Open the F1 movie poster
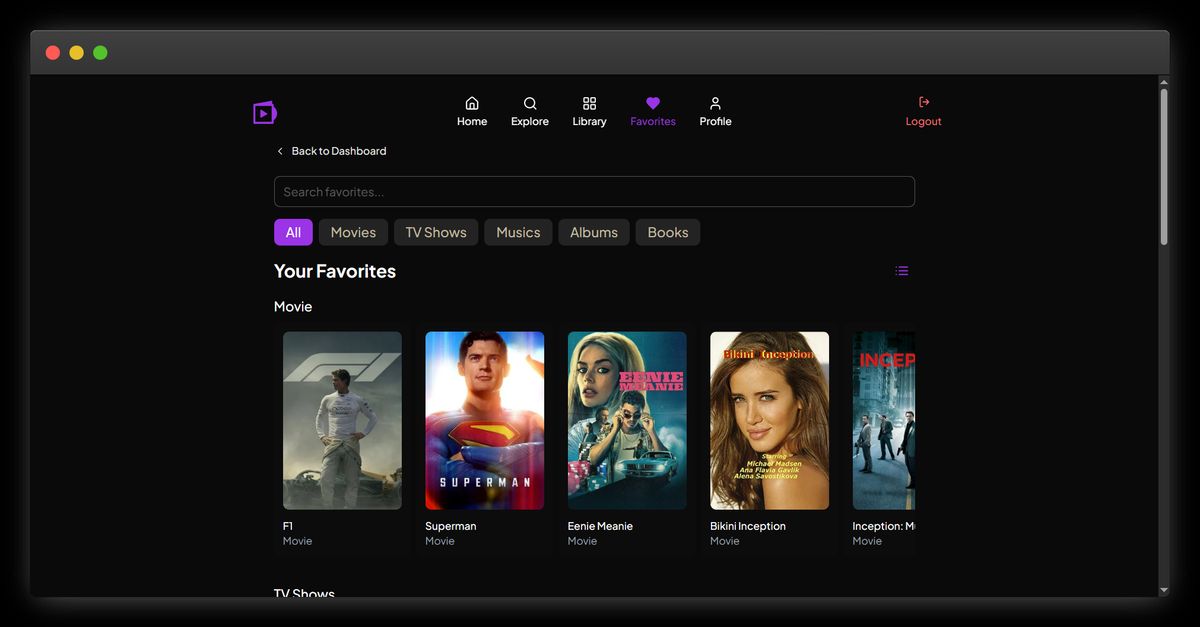Image resolution: width=1200 pixels, height=627 pixels. click(x=342, y=420)
